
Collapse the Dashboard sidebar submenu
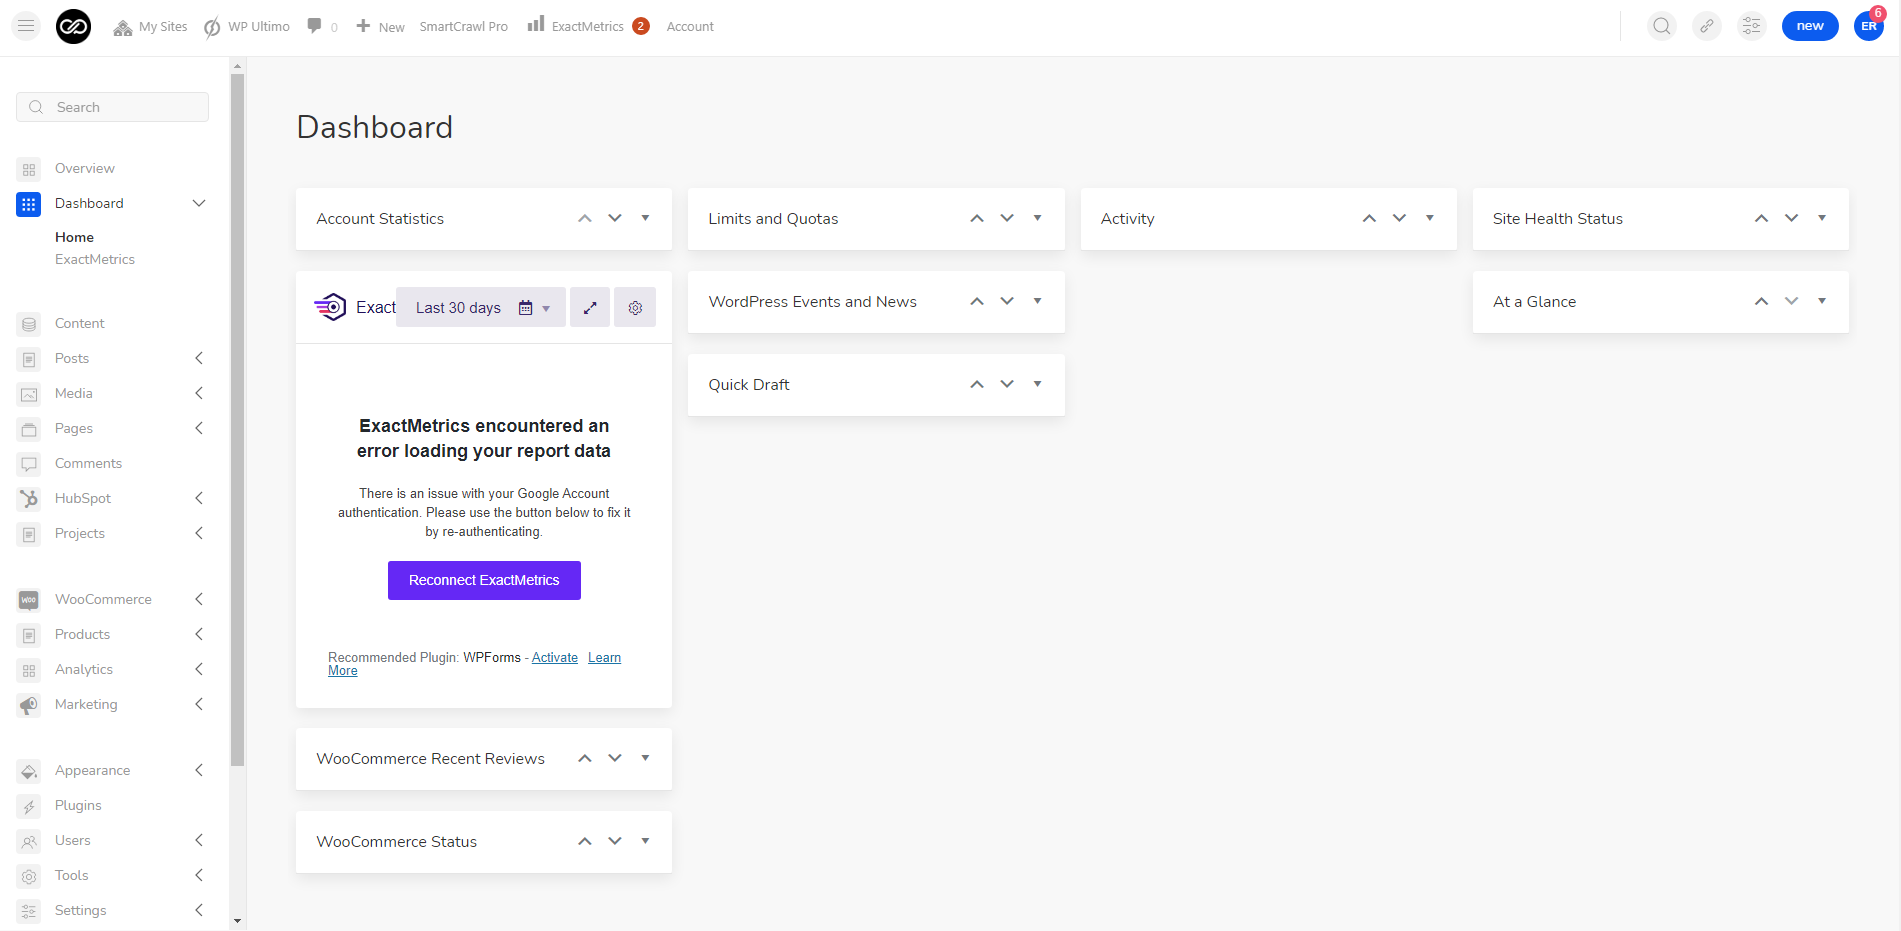point(199,203)
